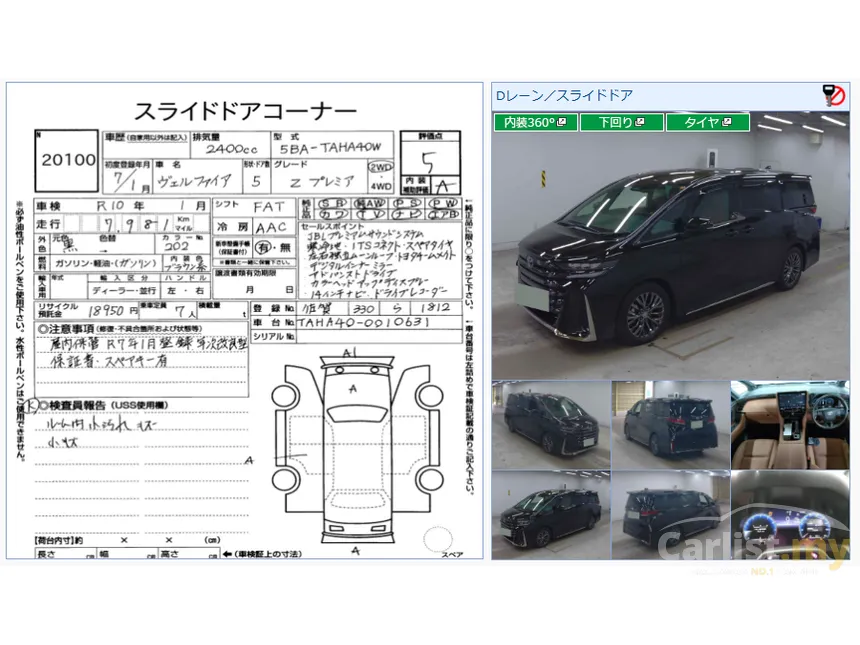Click the crossed-out key icon

tap(834, 95)
